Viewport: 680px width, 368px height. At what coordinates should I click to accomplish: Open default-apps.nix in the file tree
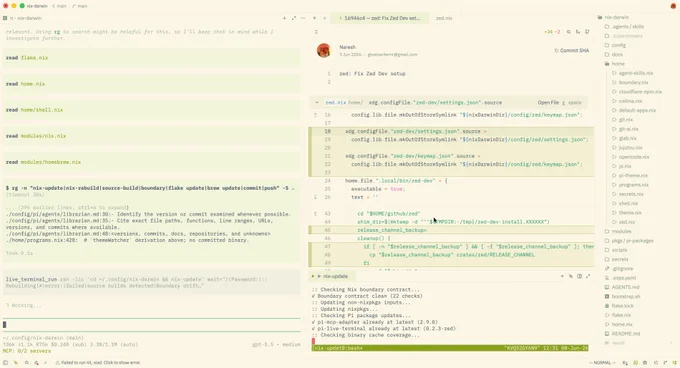[634, 111]
